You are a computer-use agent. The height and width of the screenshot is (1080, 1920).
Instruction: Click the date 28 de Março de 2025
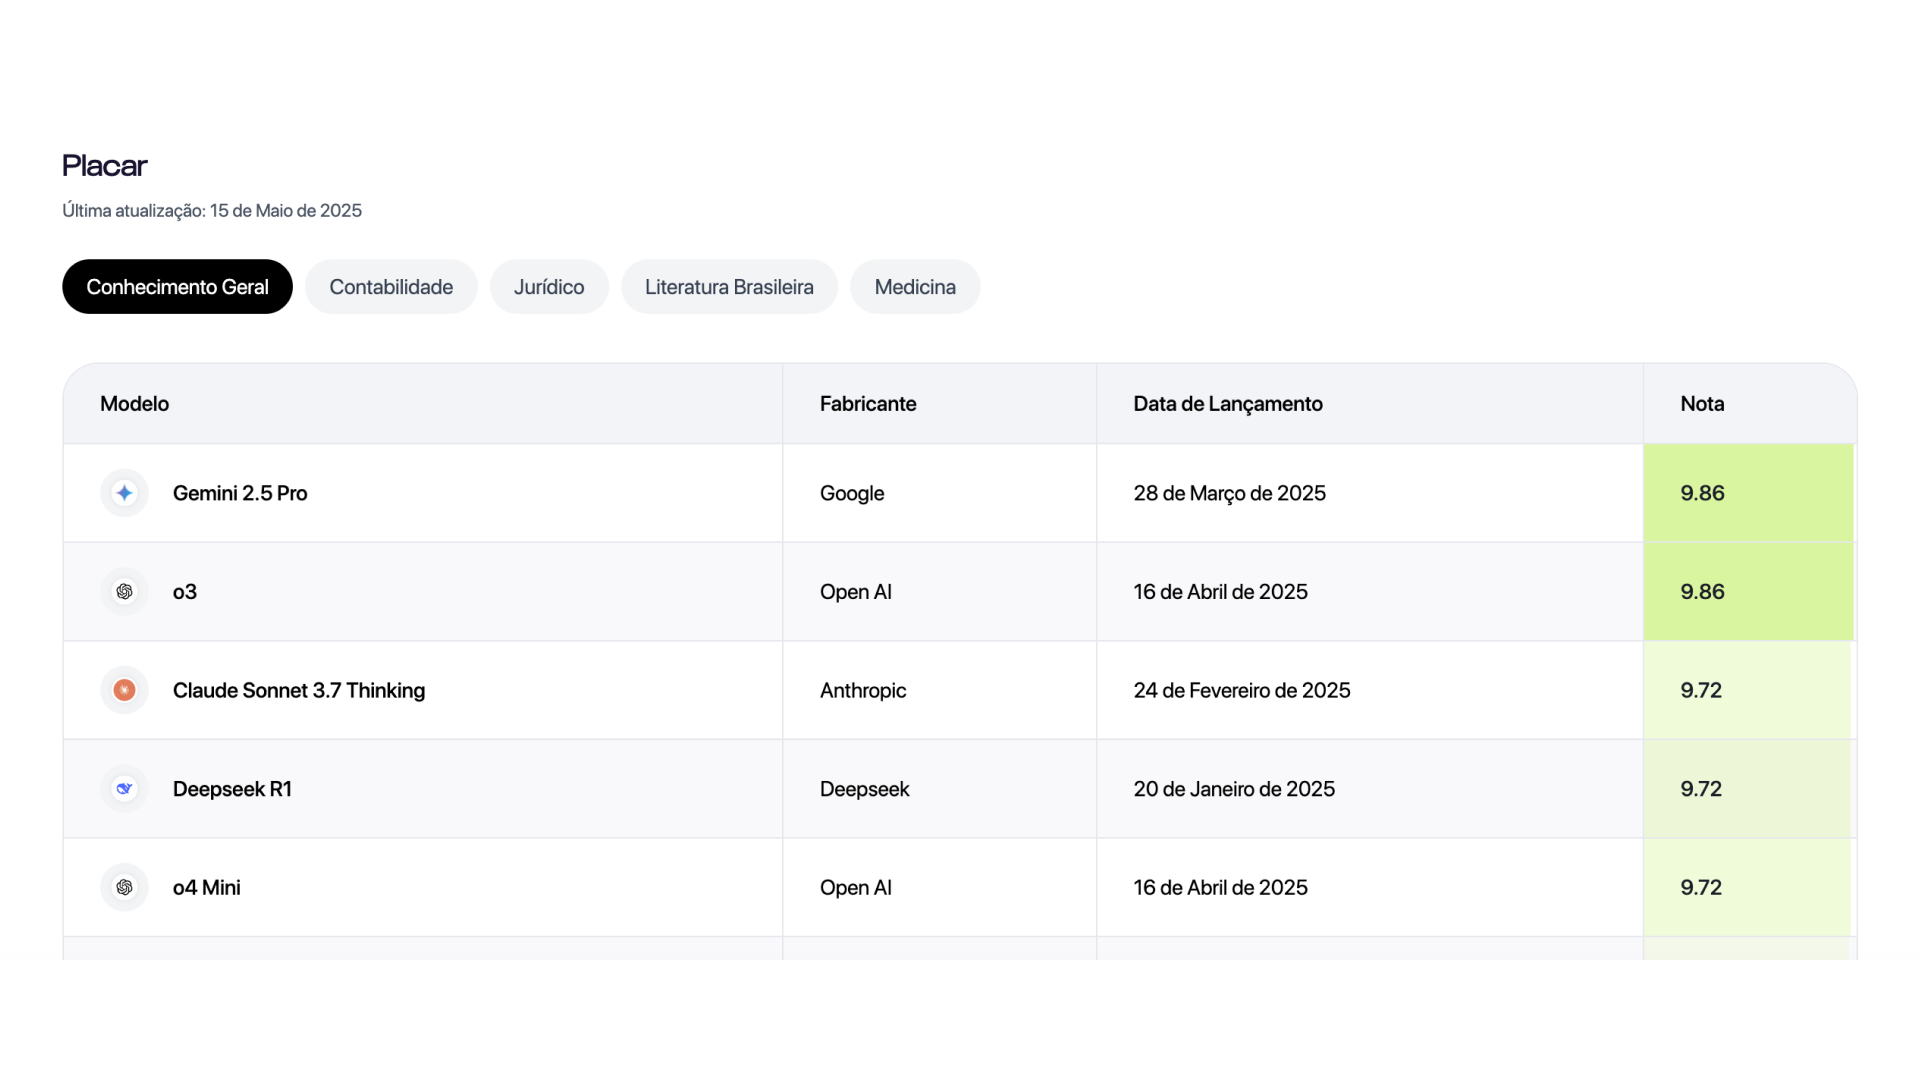pos(1230,493)
